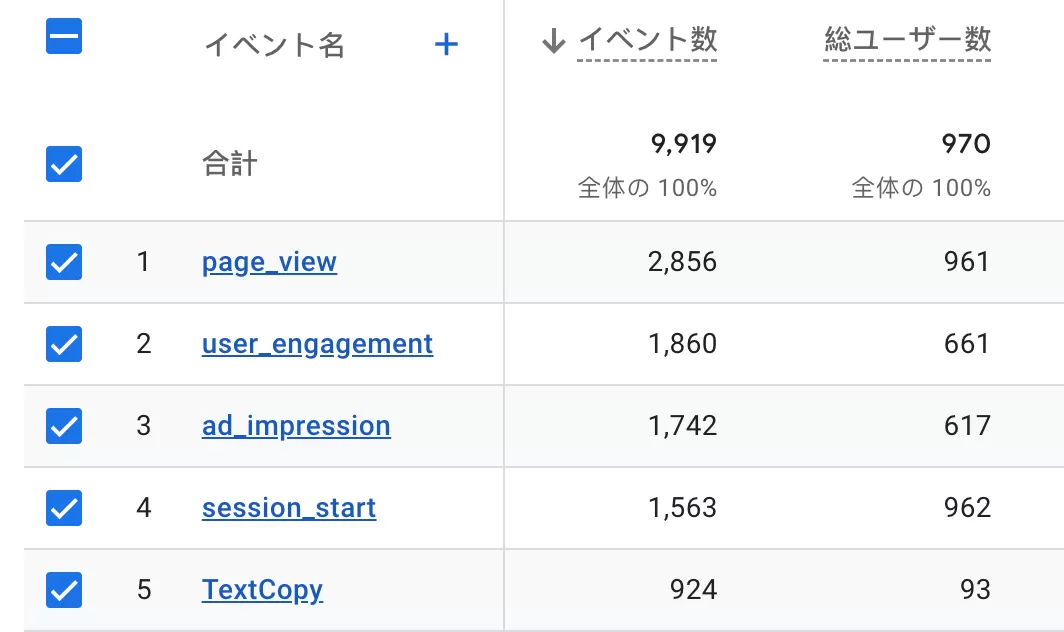The height and width of the screenshot is (632, 1064).
Task: Click the イベント名 column header
Action: (x=274, y=45)
